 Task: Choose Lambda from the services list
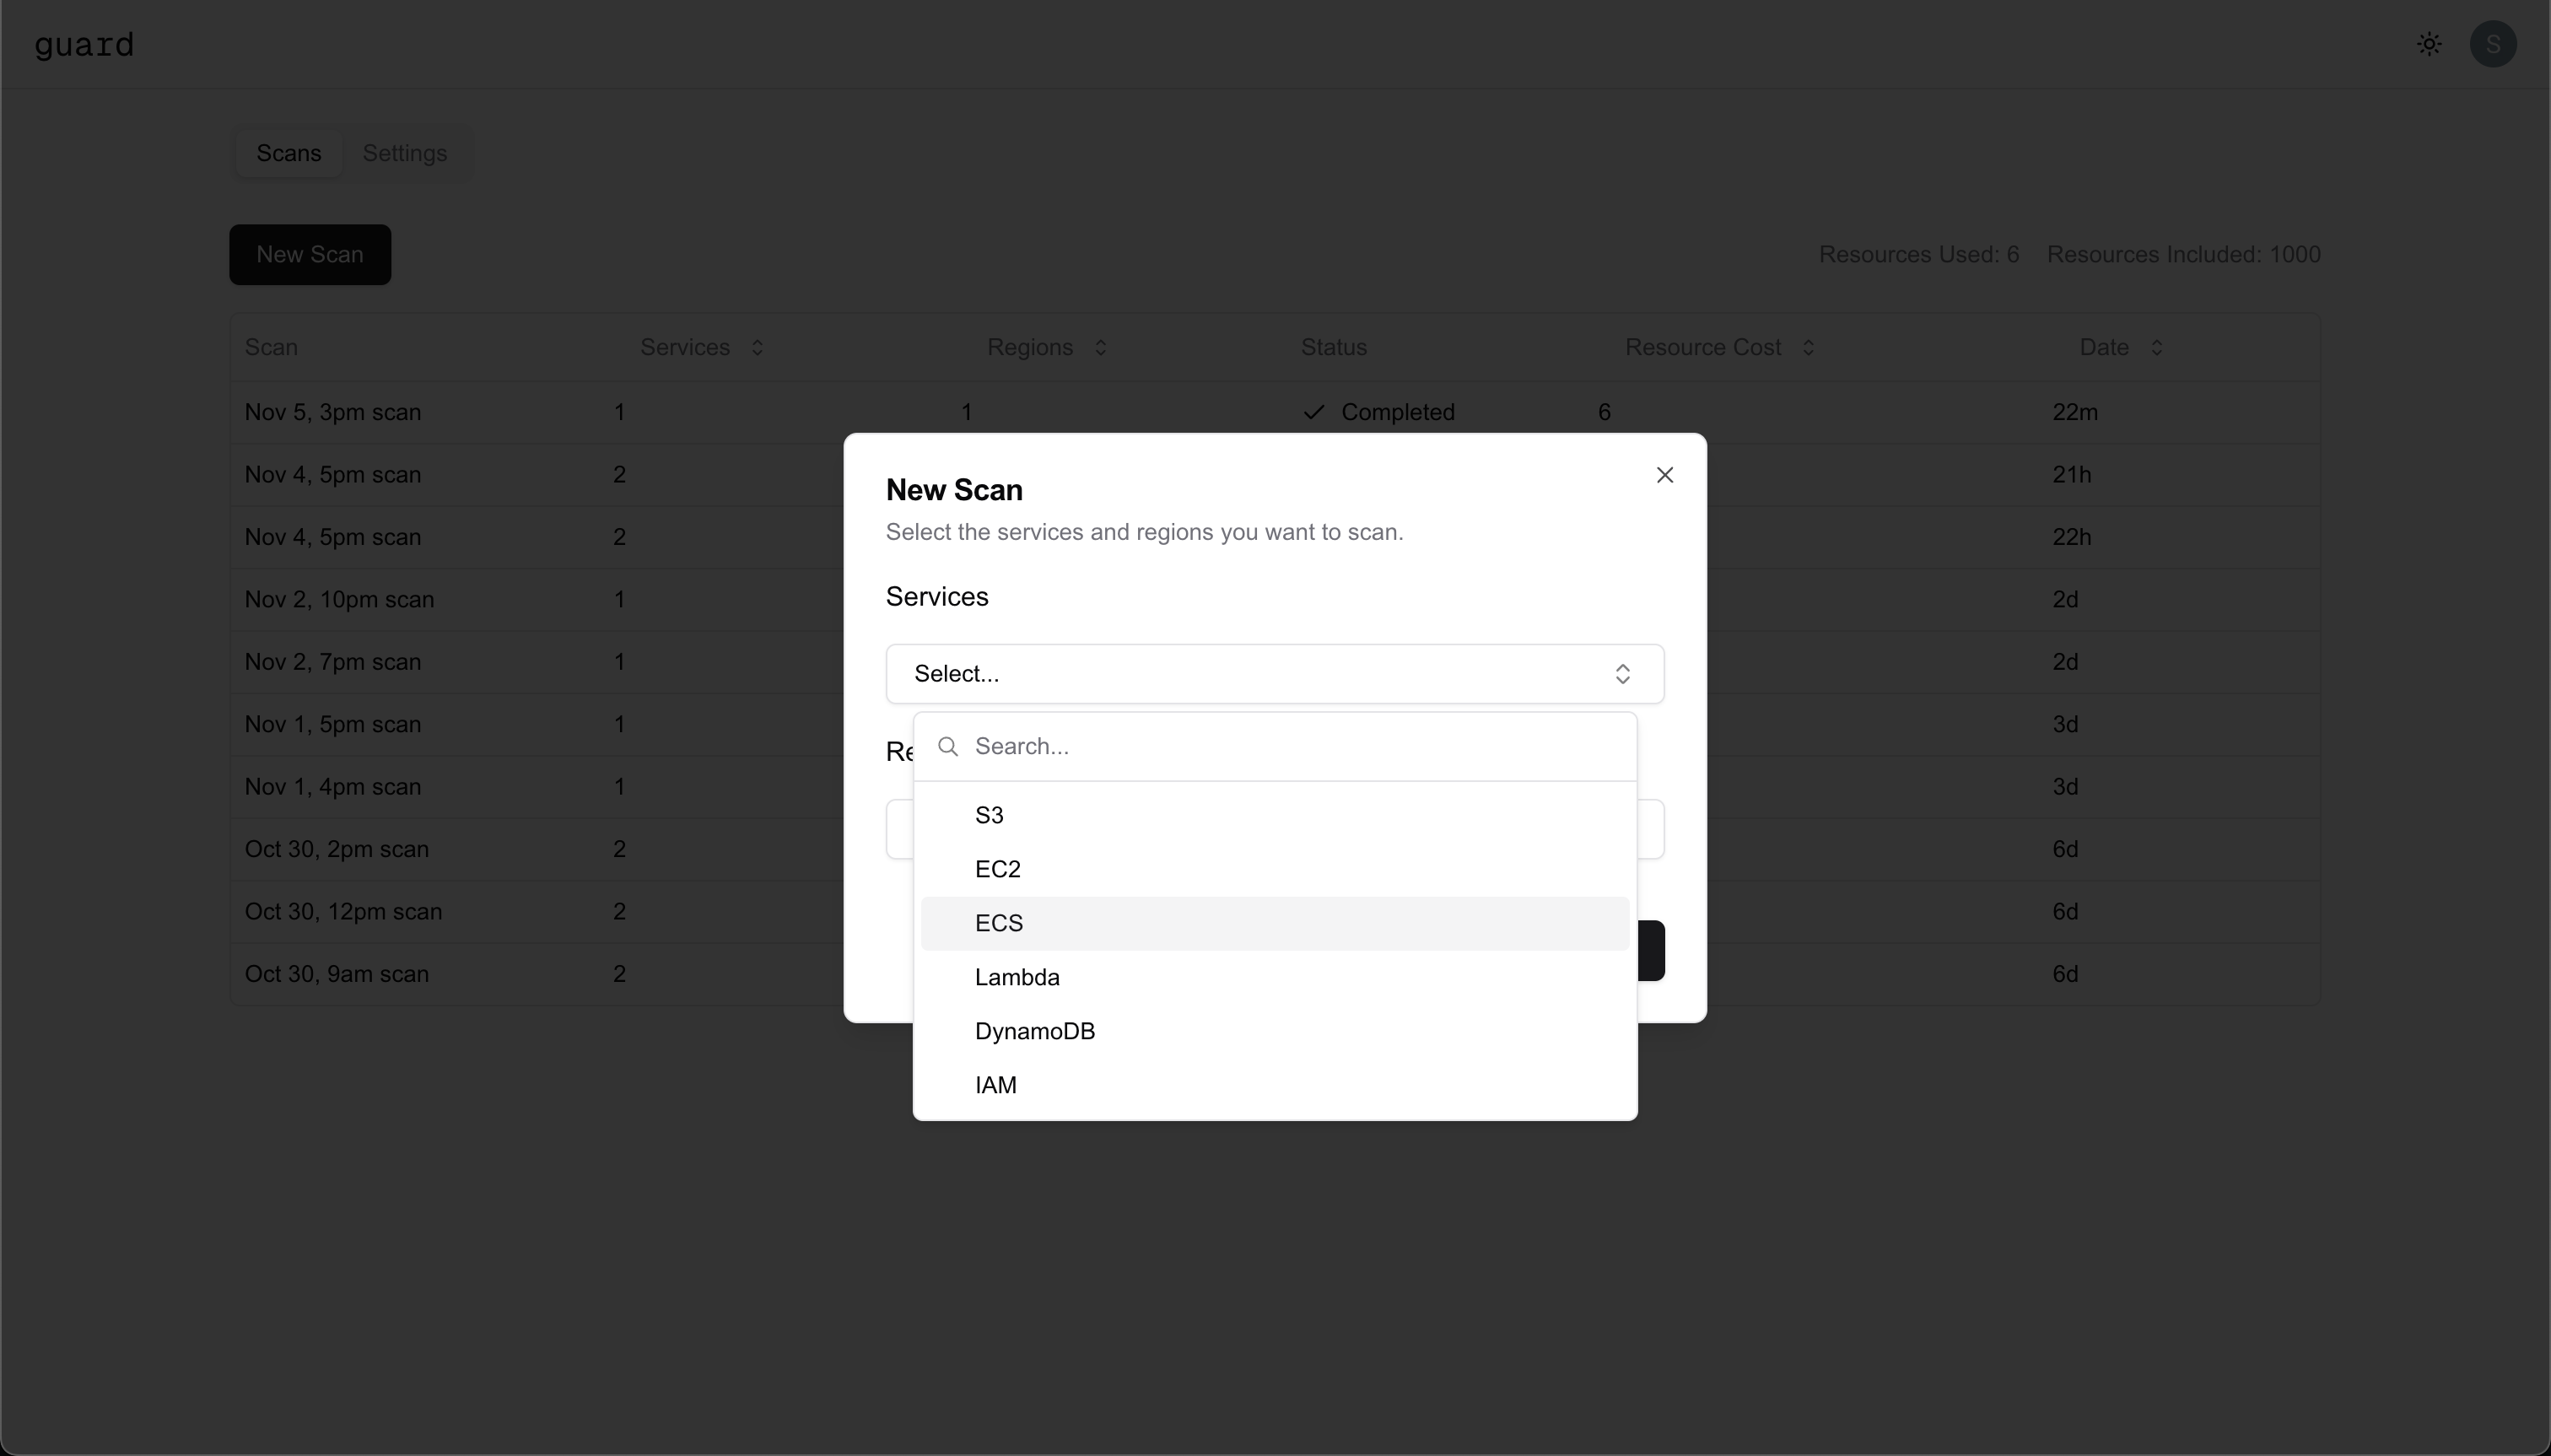click(1017, 977)
